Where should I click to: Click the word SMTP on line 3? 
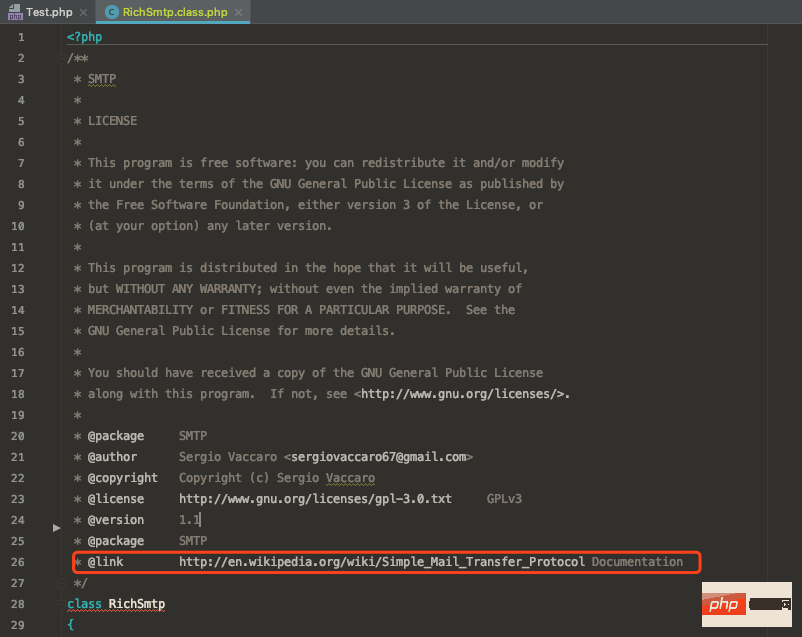click(102, 79)
